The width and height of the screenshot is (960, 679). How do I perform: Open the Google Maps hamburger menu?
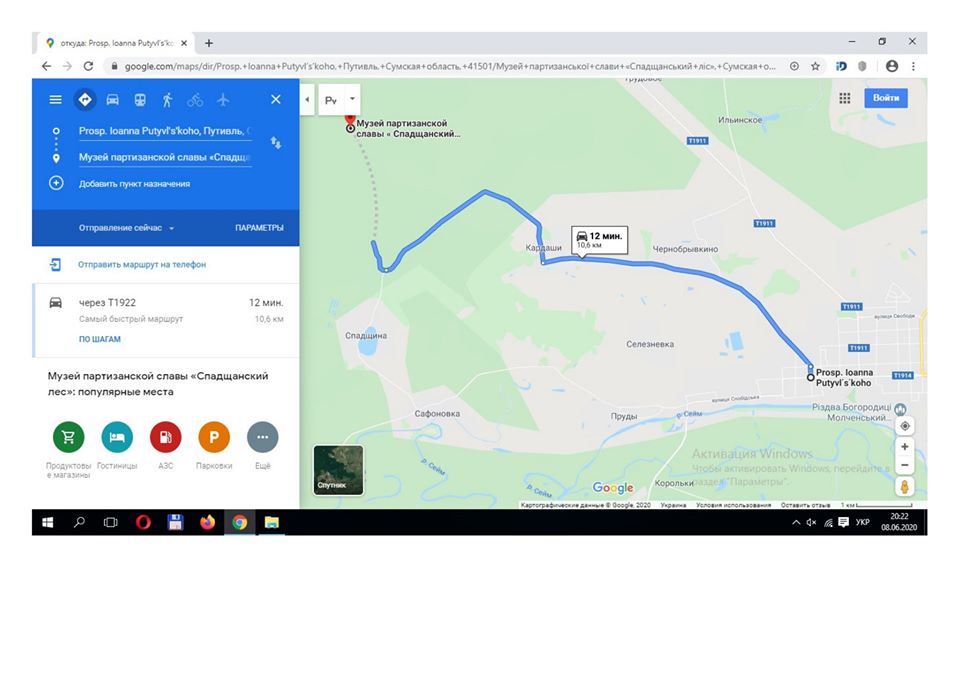pyautogui.click(x=56, y=99)
